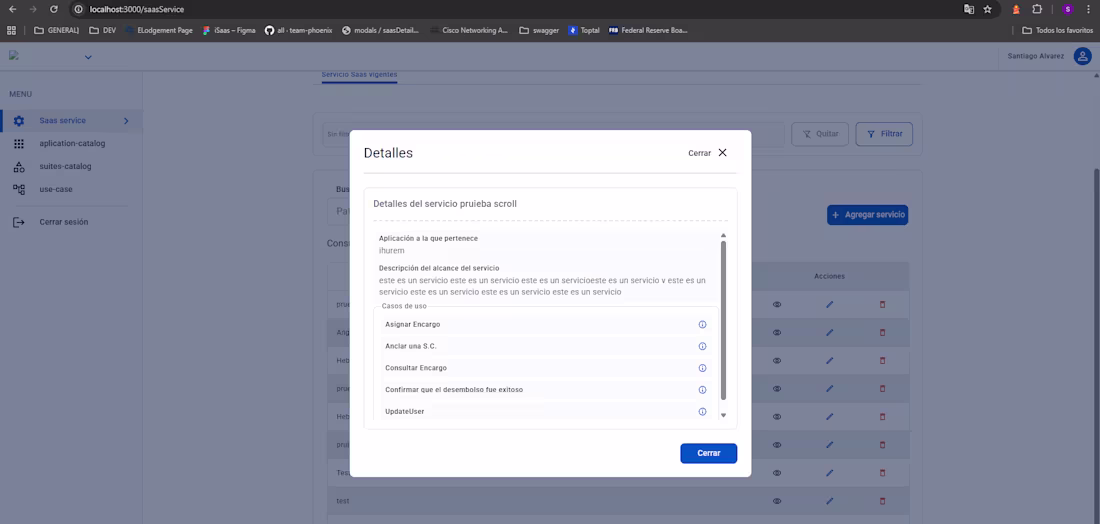This screenshot has width=1100, height=524.
Task: Click the Filtrar button
Action: click(884, 134)
